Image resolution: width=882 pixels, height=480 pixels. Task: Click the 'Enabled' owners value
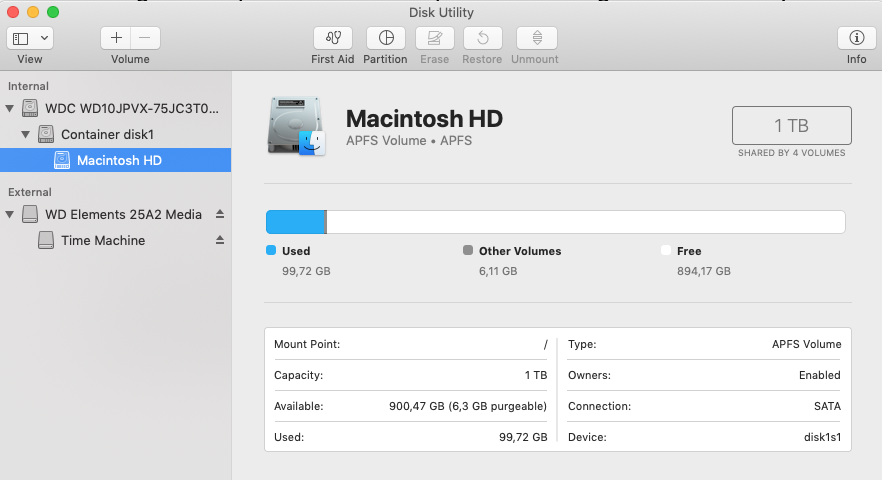coord(820,375)
